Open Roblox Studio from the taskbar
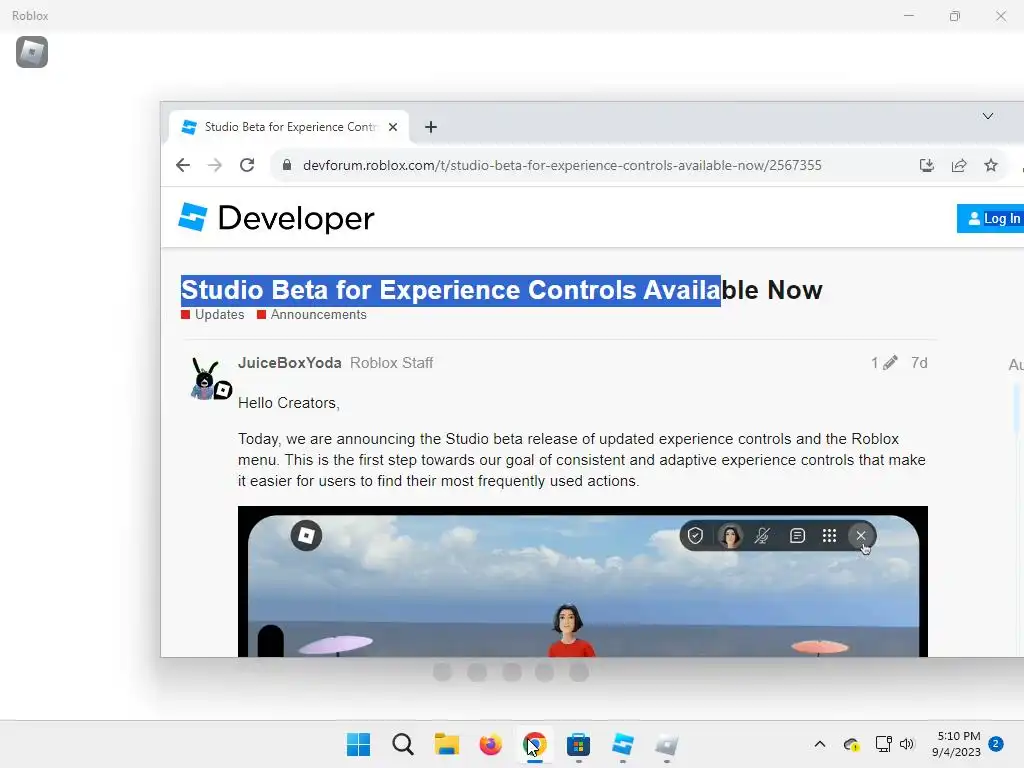The image size is (1024, 768). tap(622, 744)
